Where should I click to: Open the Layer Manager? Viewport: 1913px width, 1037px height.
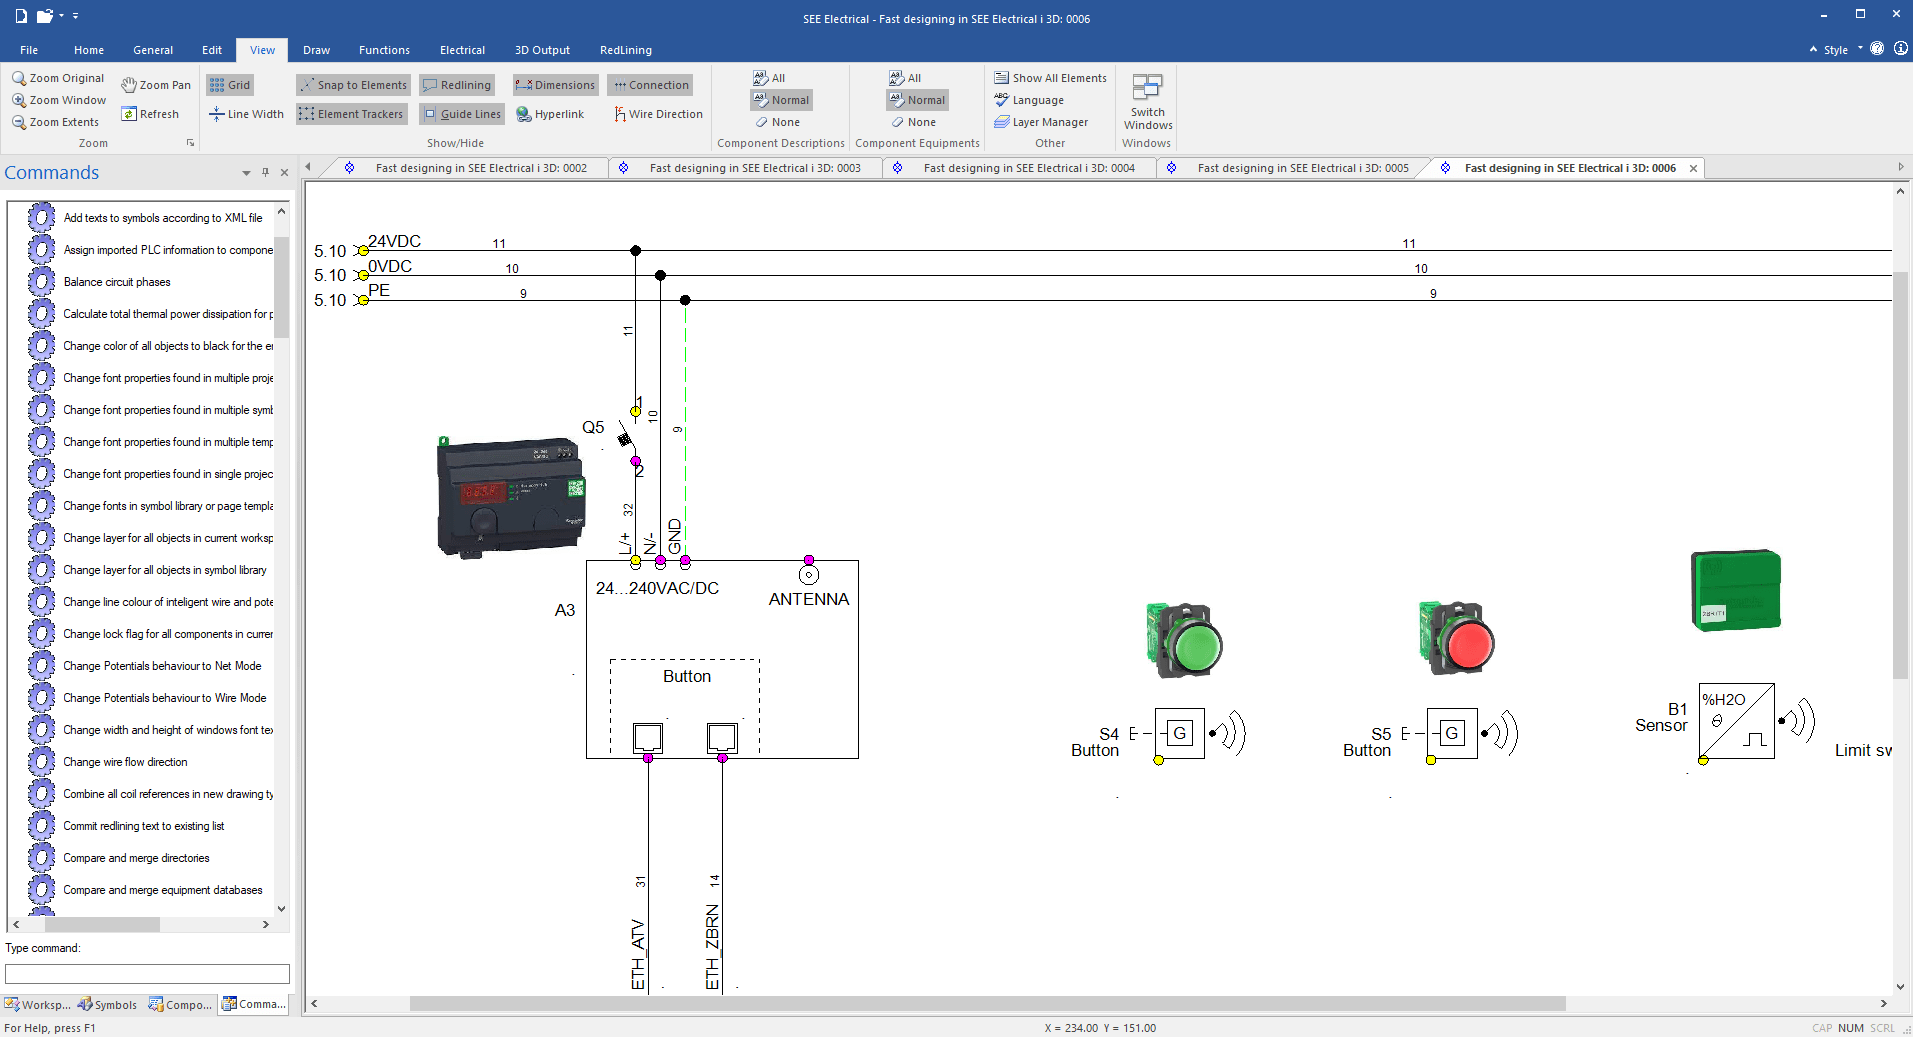(1044, 122)
